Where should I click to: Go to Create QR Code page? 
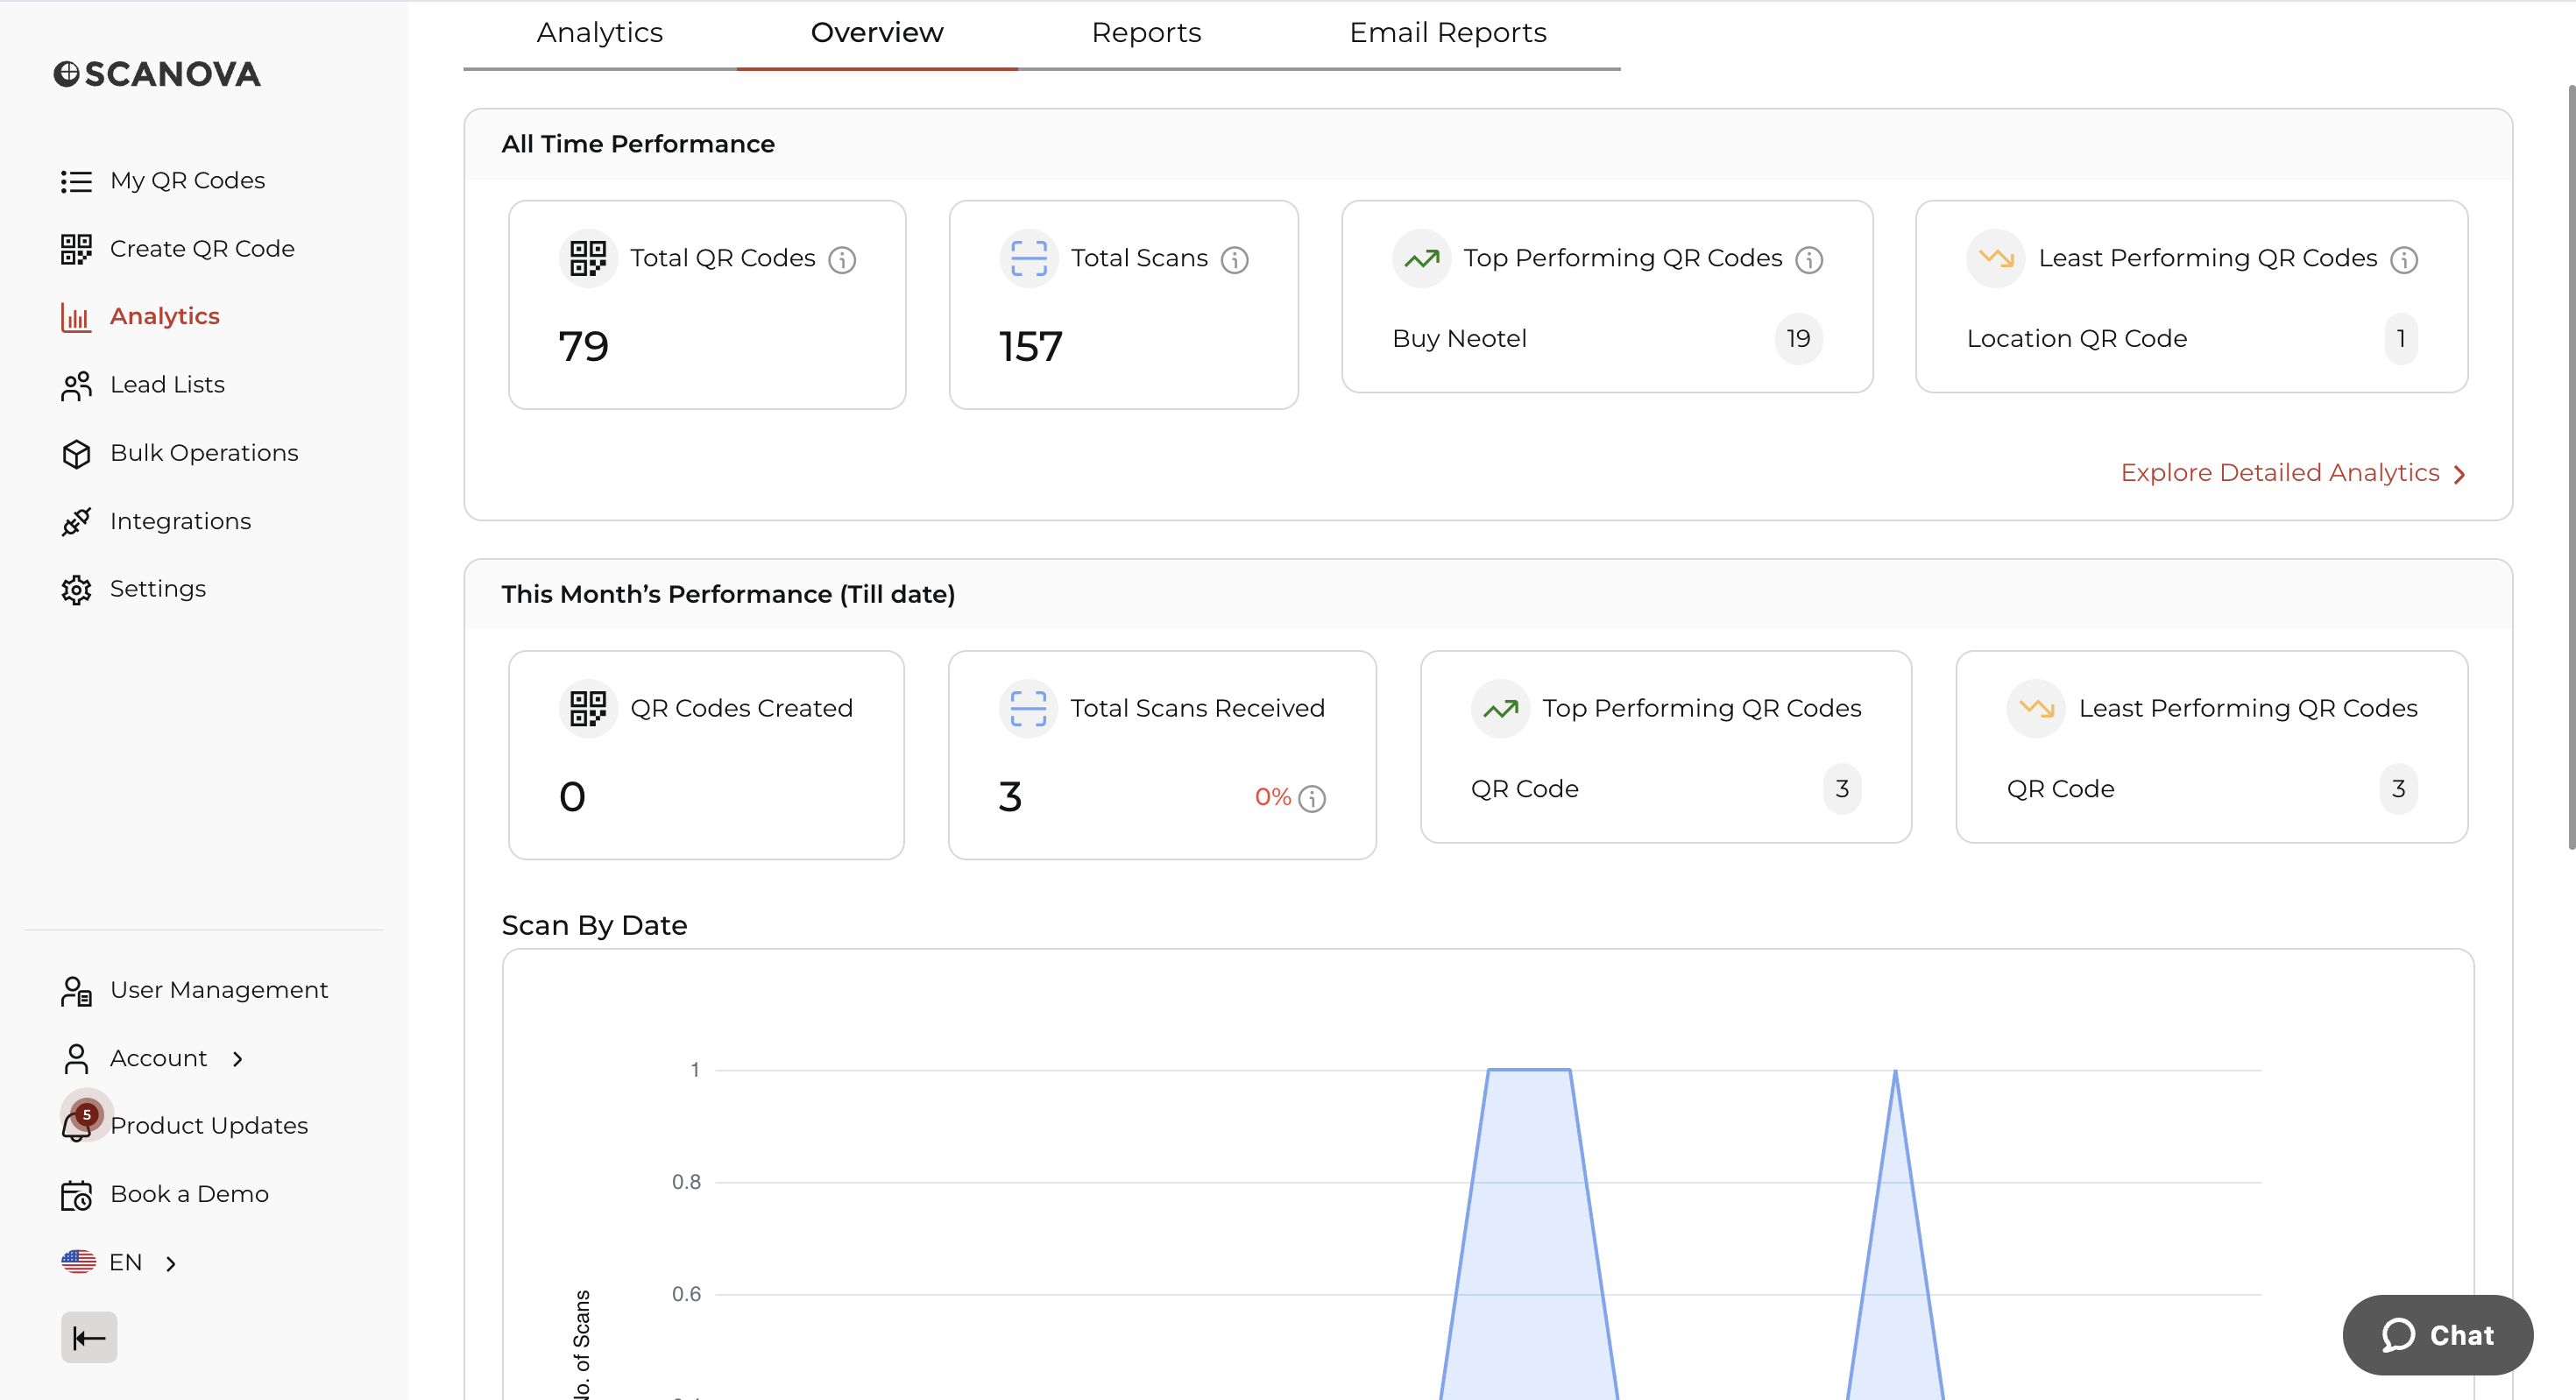coord(202,249)
